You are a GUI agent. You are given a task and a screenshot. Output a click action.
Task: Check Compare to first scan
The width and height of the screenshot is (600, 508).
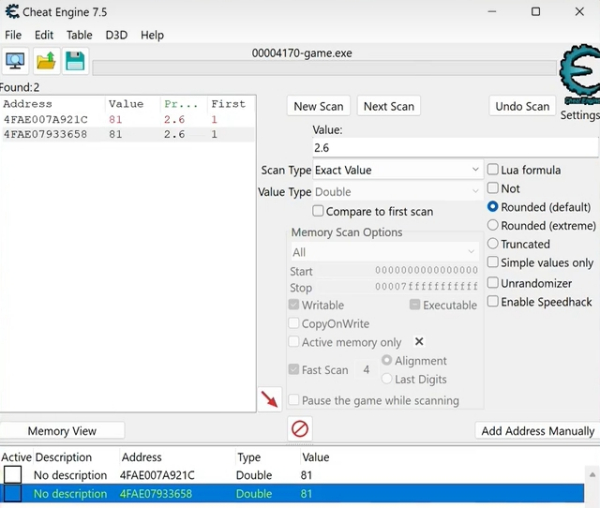point(318,211)
